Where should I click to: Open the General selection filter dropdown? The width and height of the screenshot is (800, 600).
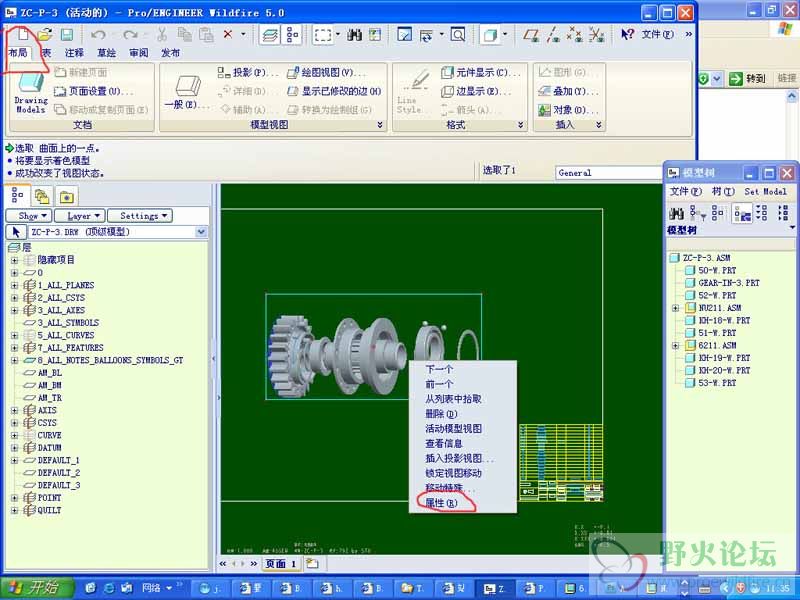609,173
